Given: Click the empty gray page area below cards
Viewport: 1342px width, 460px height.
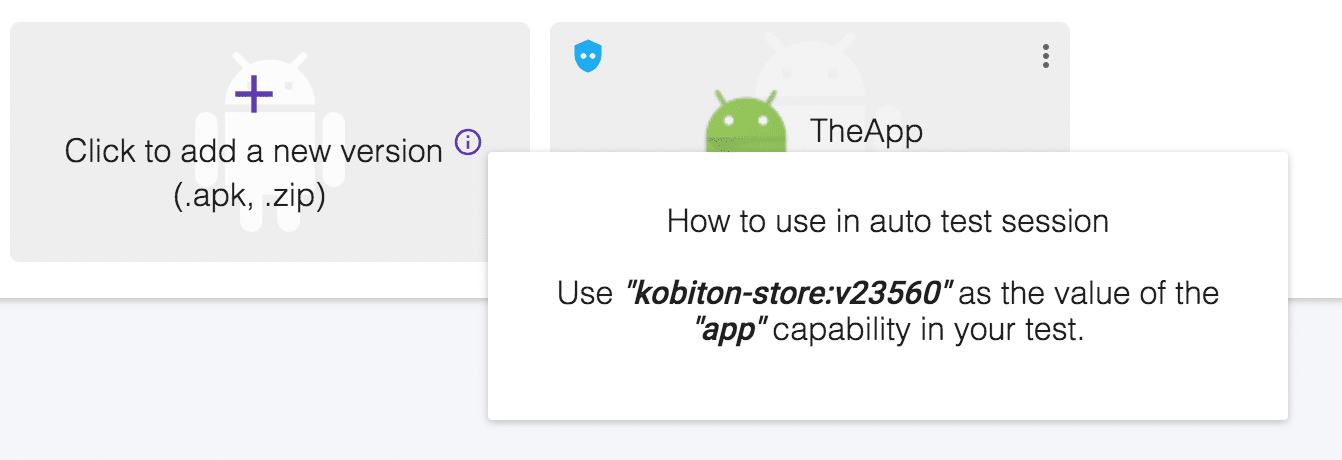Looking at the screenshot, I should point(240,380).
